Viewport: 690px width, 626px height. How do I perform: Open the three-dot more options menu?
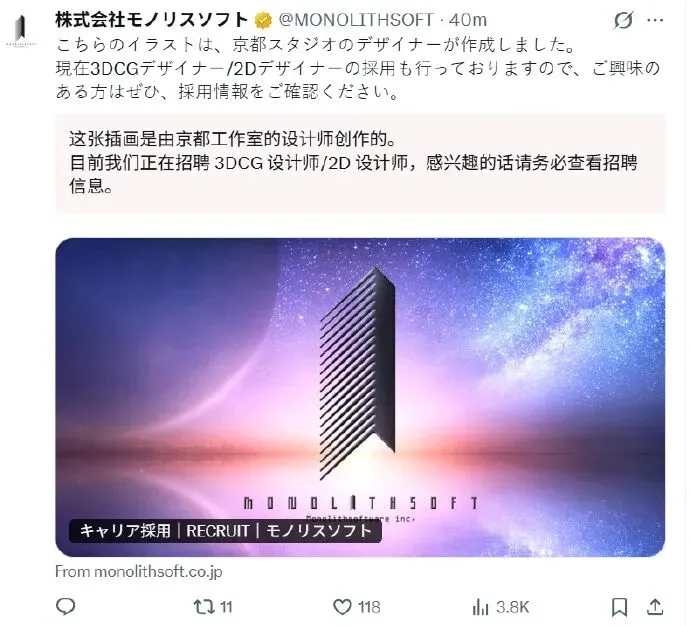click(656, 20)
